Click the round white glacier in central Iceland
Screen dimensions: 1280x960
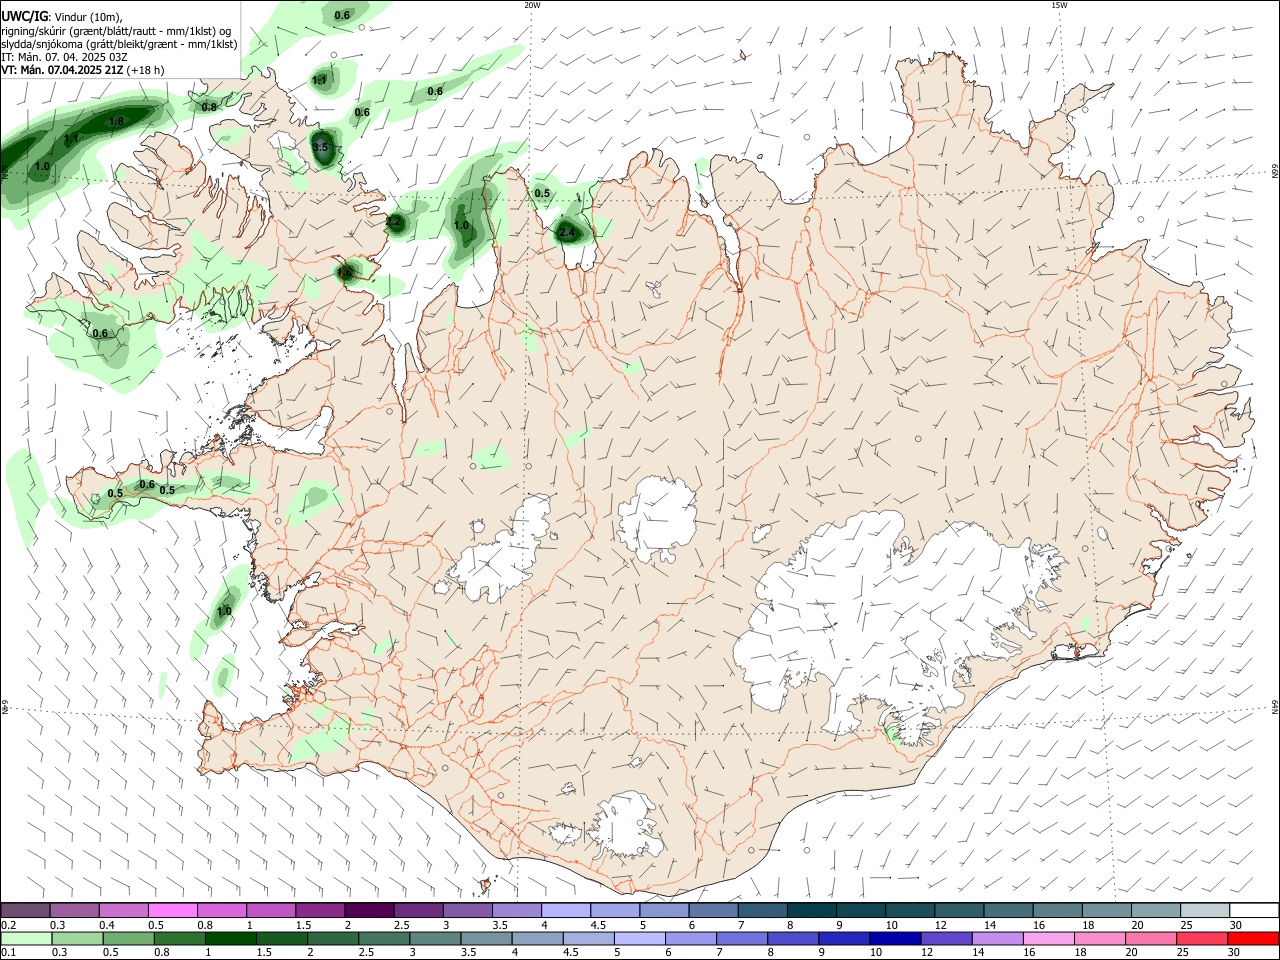(x=657, y=518)
